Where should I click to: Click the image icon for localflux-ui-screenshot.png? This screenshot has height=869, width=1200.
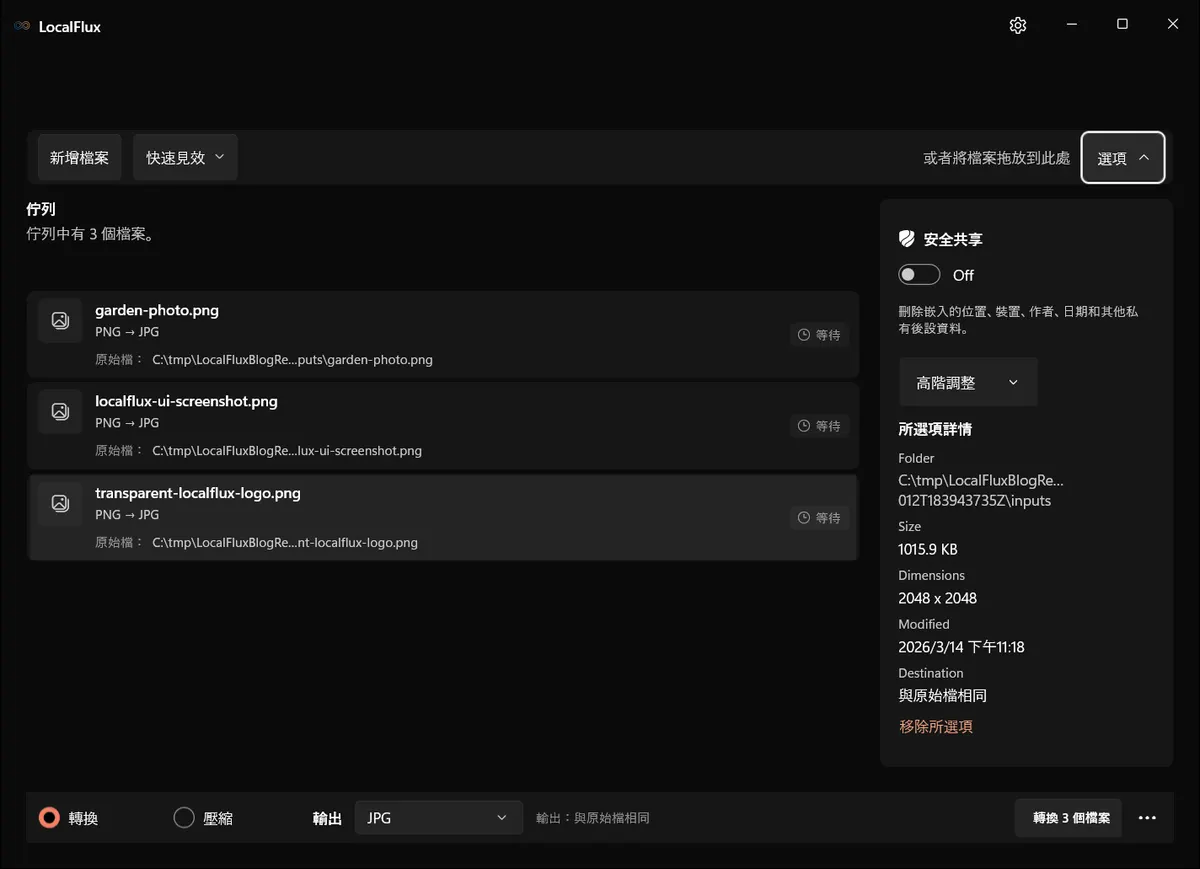[x=60, y=412]
